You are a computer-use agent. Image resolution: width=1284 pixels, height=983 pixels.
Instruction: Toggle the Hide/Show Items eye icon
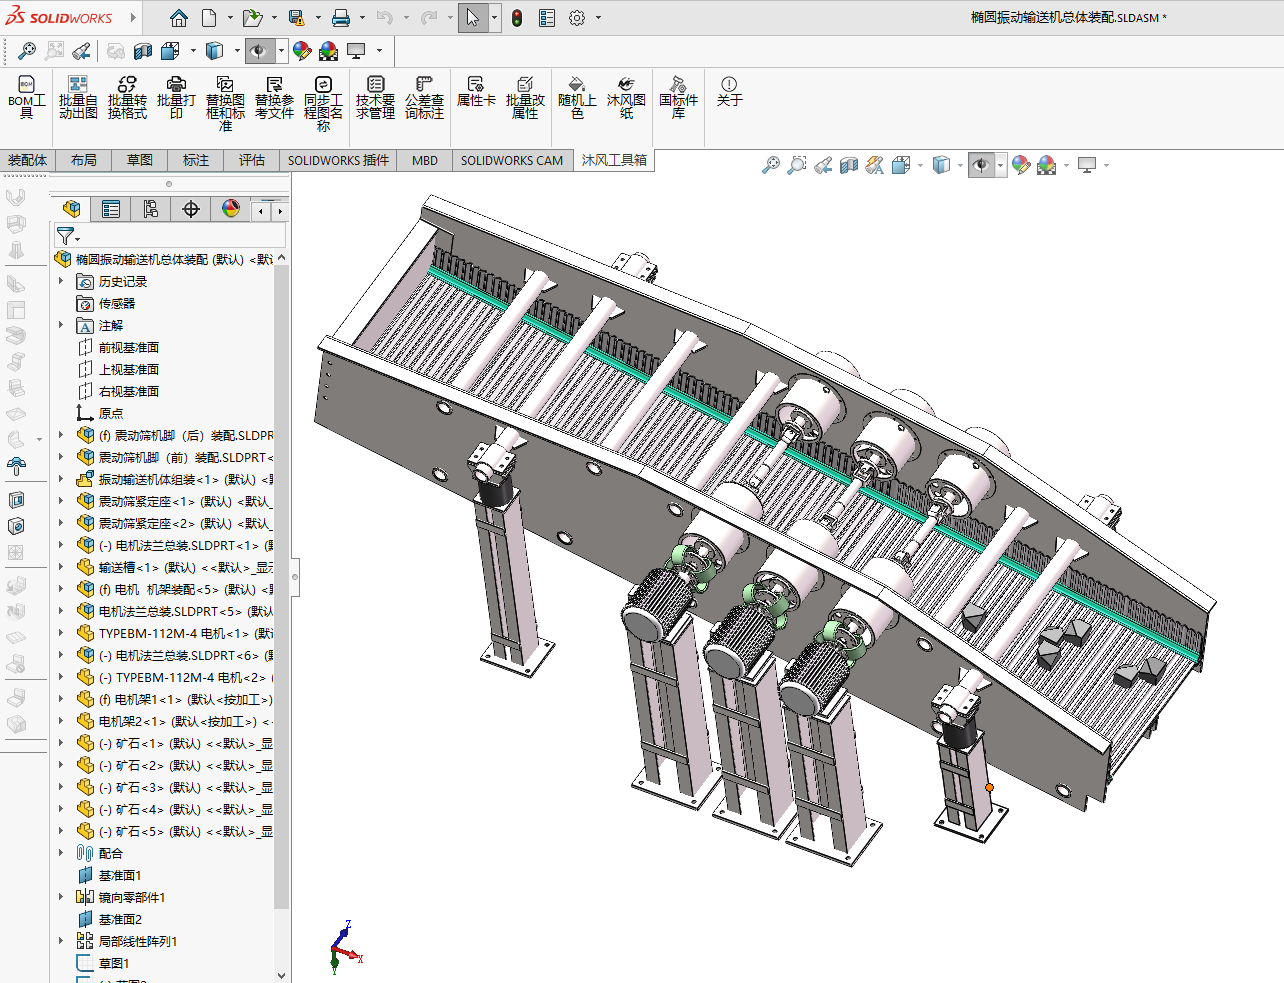(x=981, y=165)
